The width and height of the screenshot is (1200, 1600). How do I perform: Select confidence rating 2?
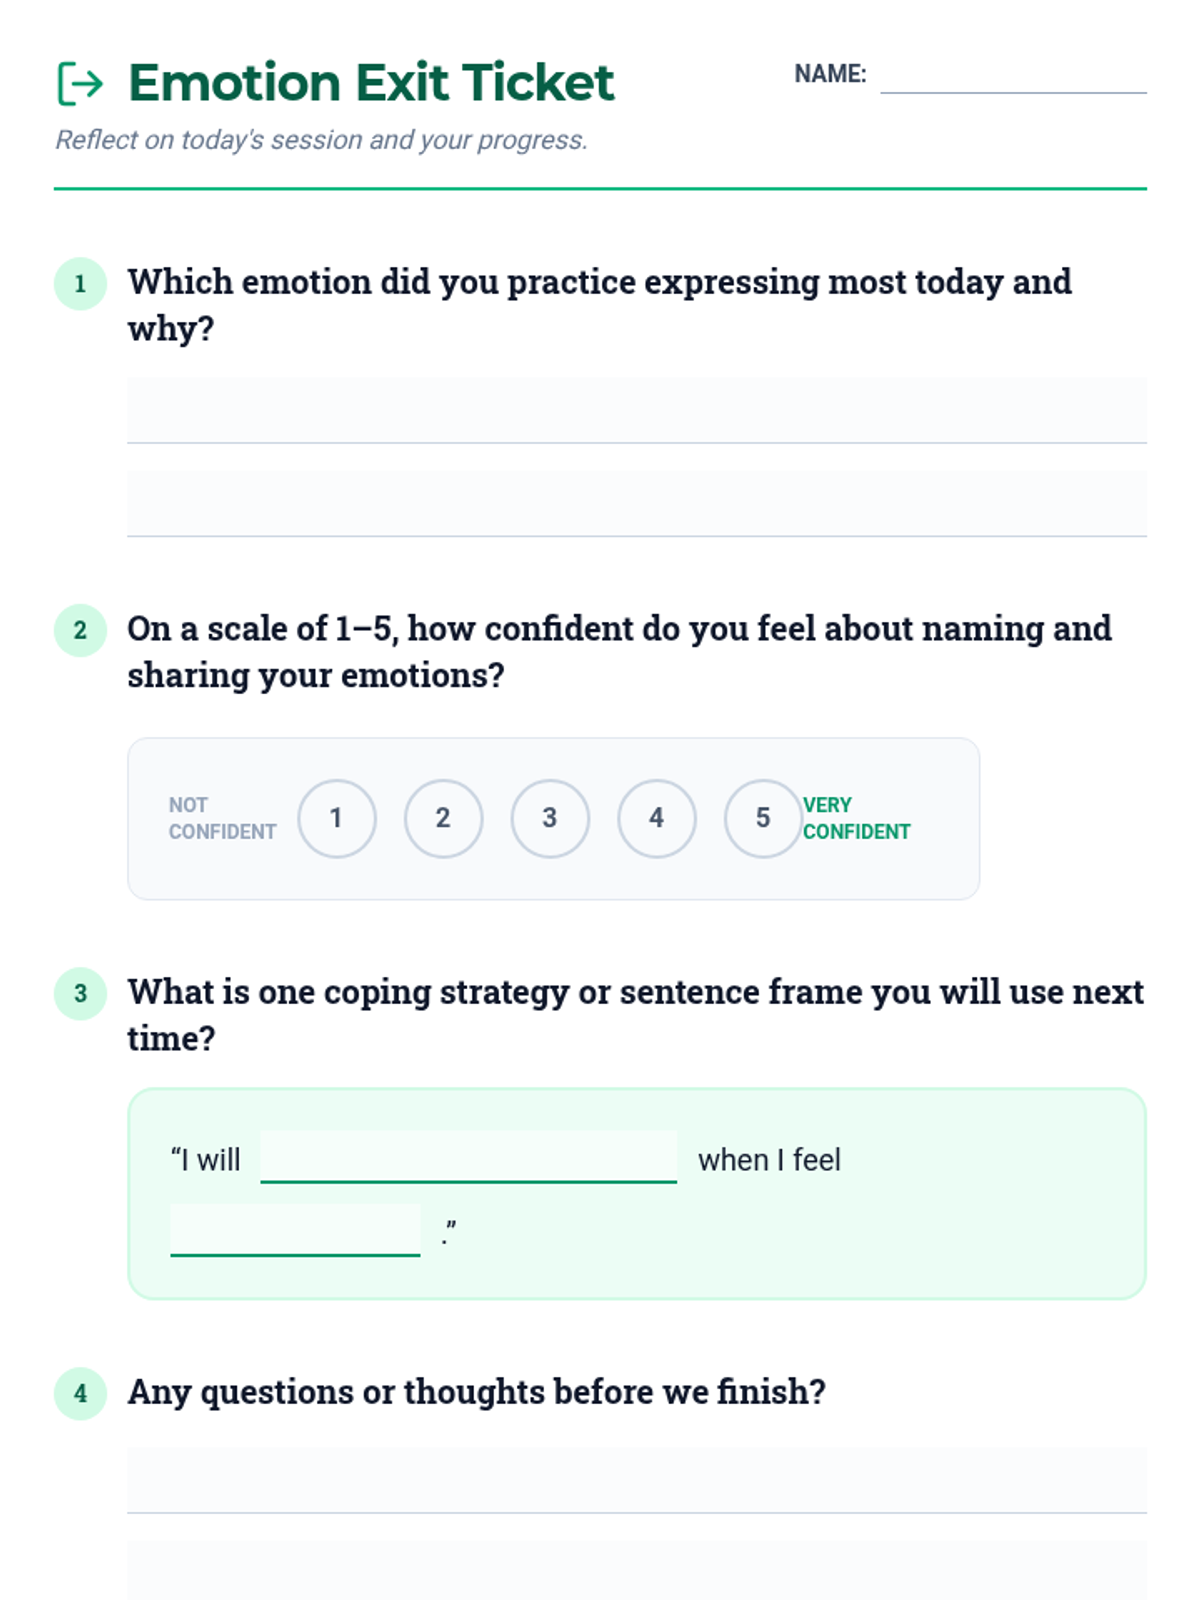(x=443, y=818)
